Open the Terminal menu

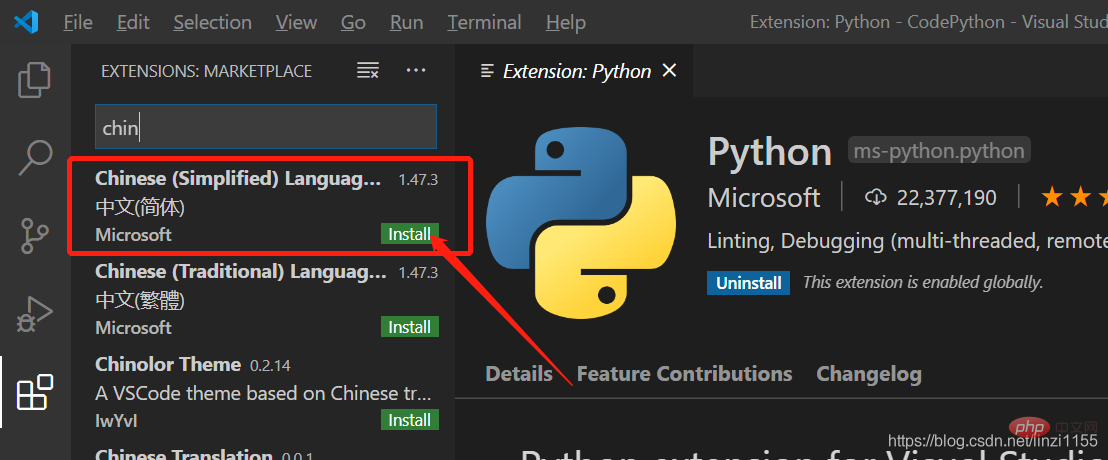484,22
